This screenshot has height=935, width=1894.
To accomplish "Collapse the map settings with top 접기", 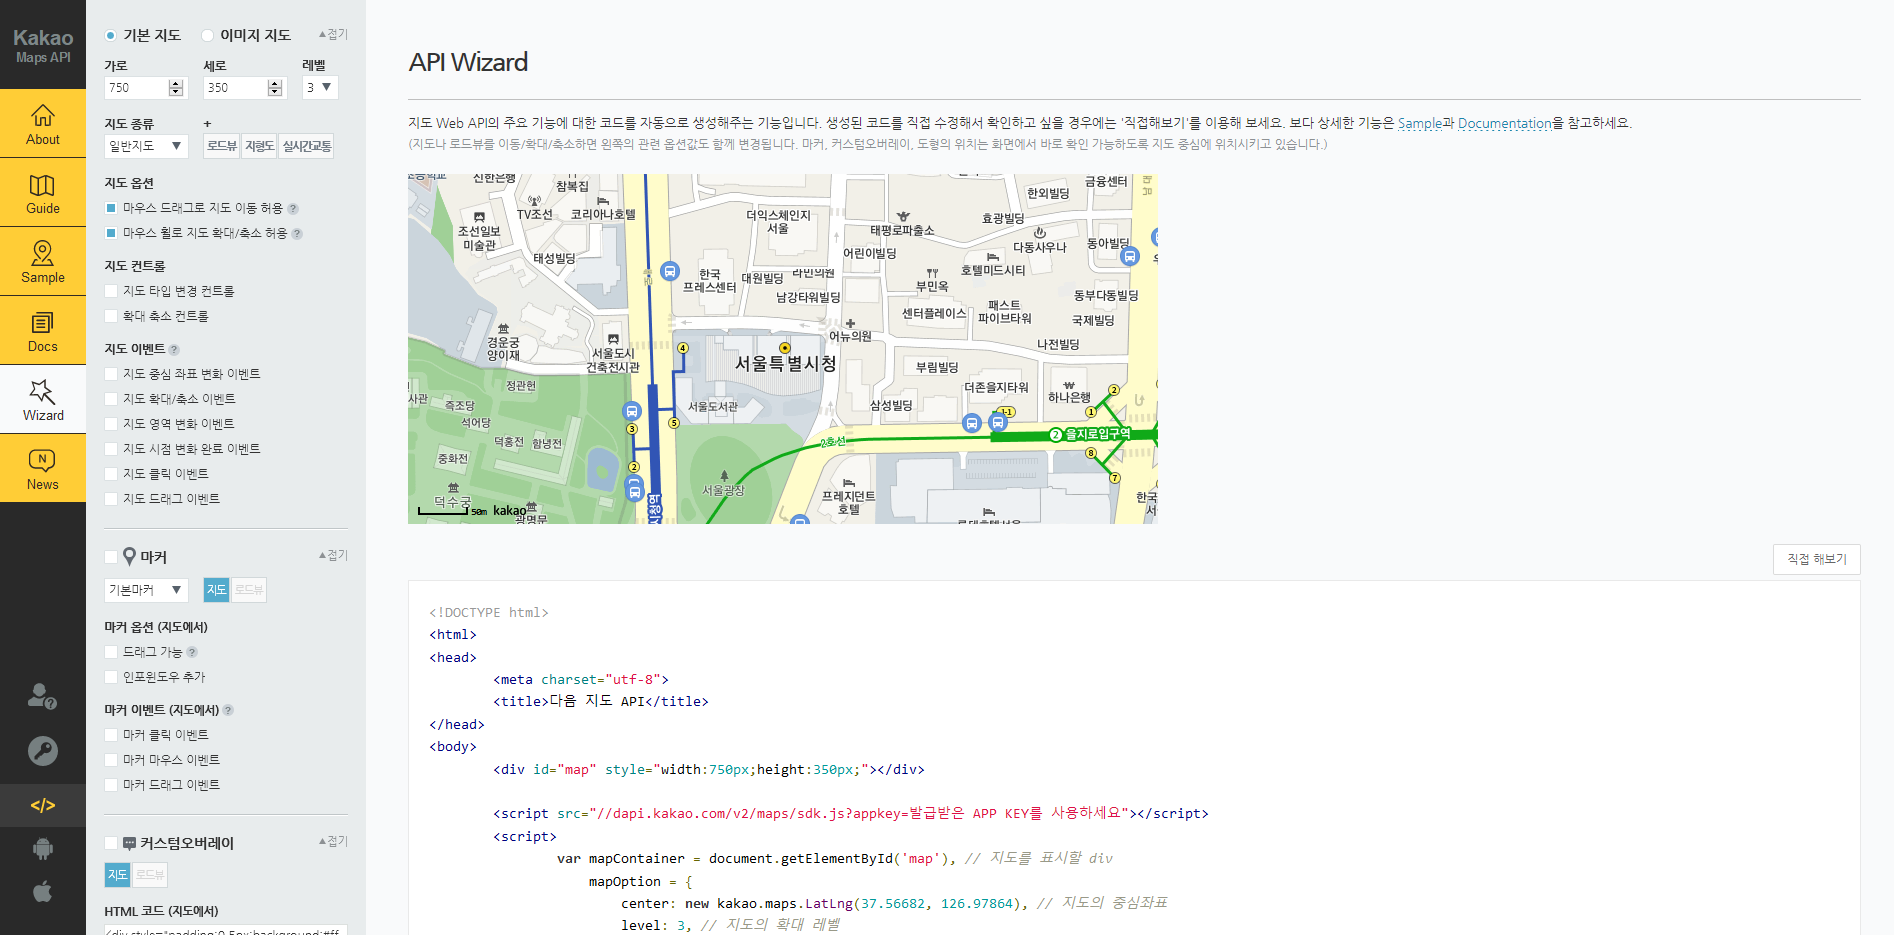I will pos(333,34).
